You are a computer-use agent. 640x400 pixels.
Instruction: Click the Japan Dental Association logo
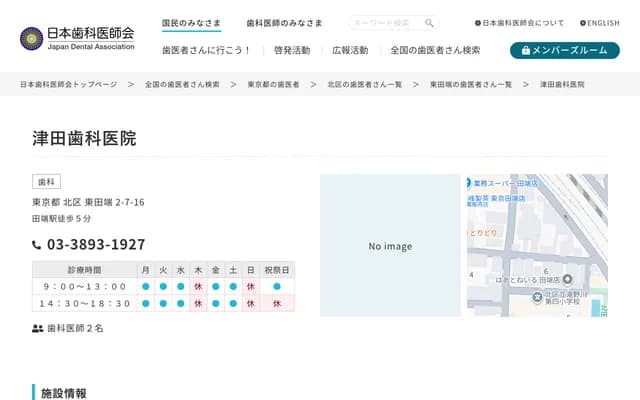(77, 38)
